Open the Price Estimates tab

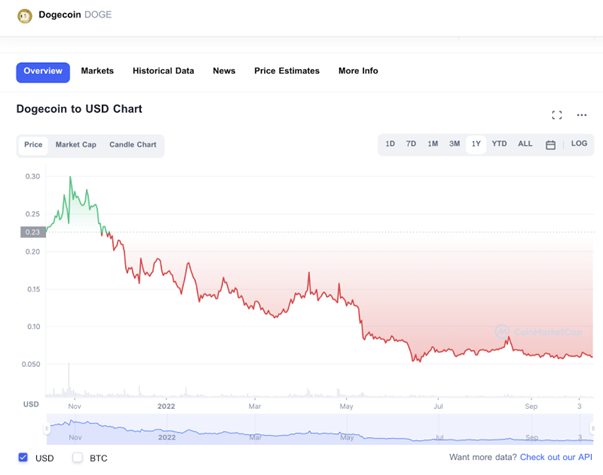coord(287,71)
